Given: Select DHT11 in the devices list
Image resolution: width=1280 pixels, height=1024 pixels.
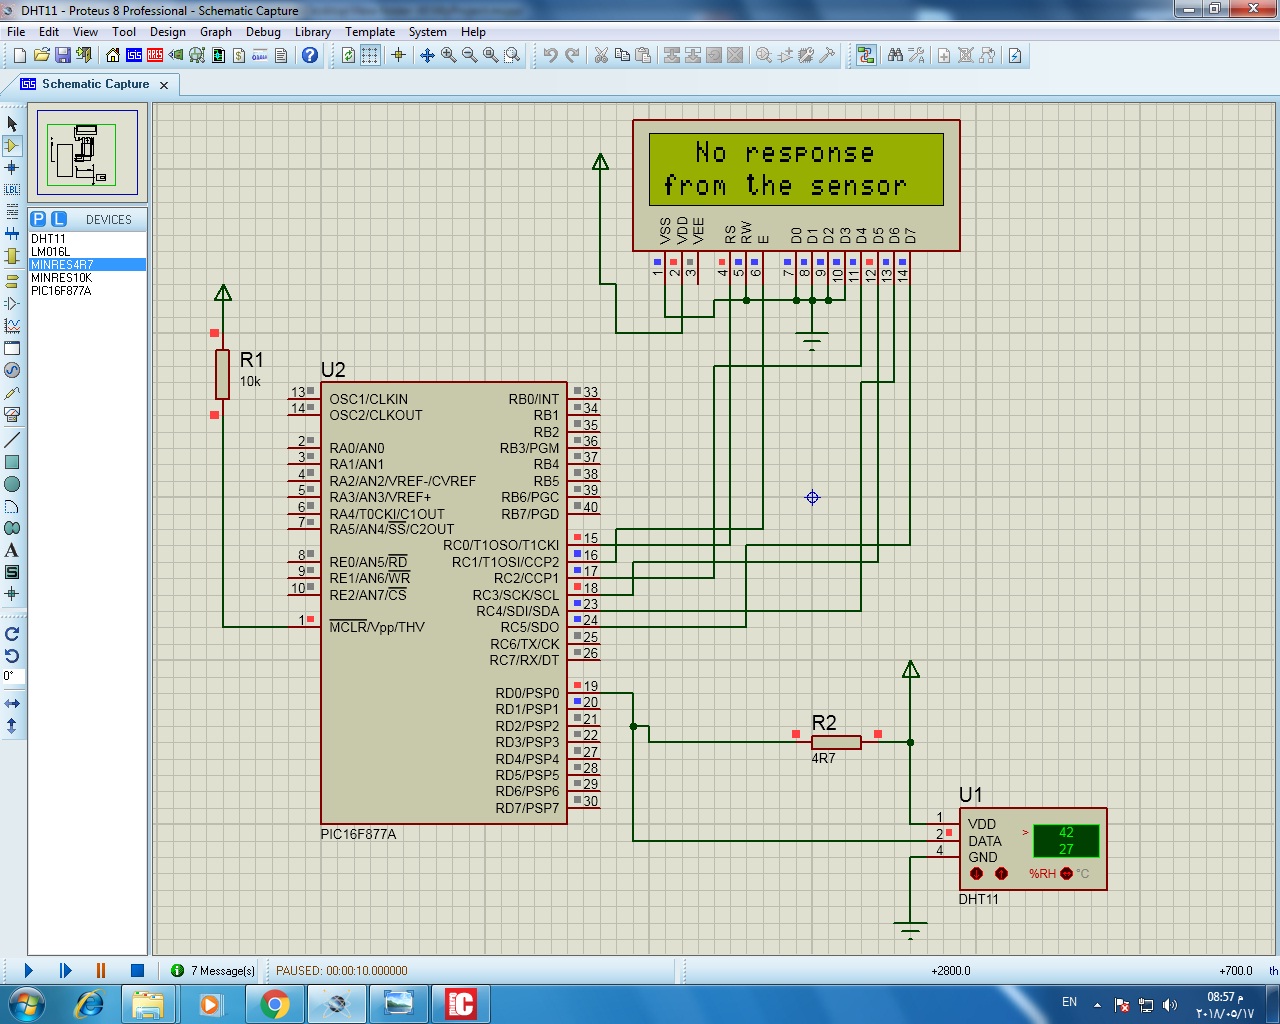Looking at the screenshot, I should point(87,238).
